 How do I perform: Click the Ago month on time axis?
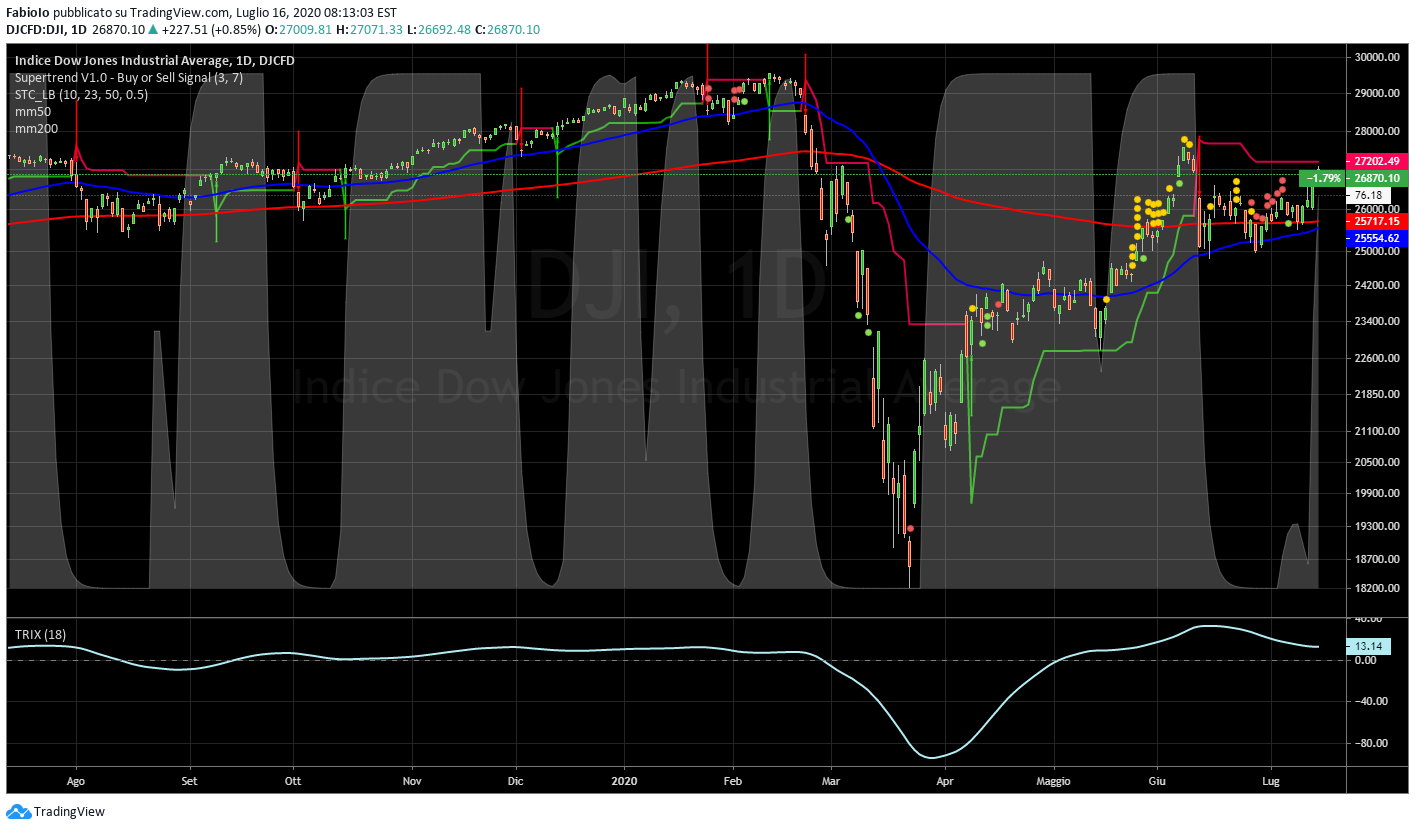(77, 780)
